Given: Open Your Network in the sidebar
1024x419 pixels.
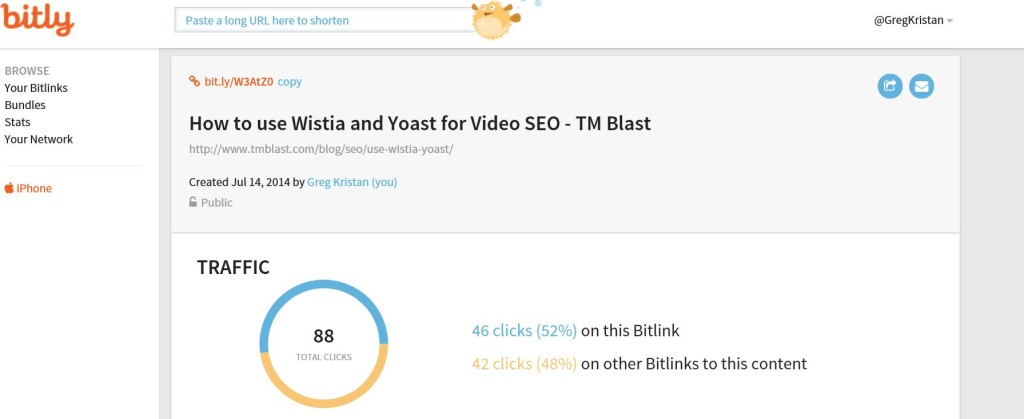Looking at the screenshot, I should (x=39, y=139).
